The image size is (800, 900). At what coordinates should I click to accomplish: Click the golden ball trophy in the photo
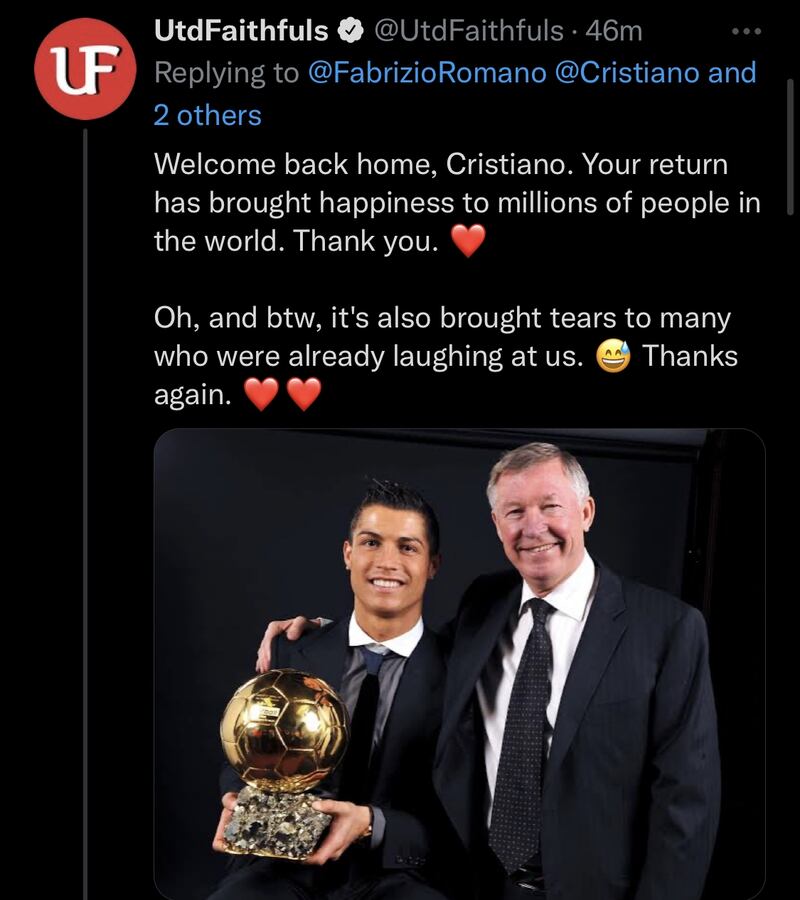[x=285, y=730]
